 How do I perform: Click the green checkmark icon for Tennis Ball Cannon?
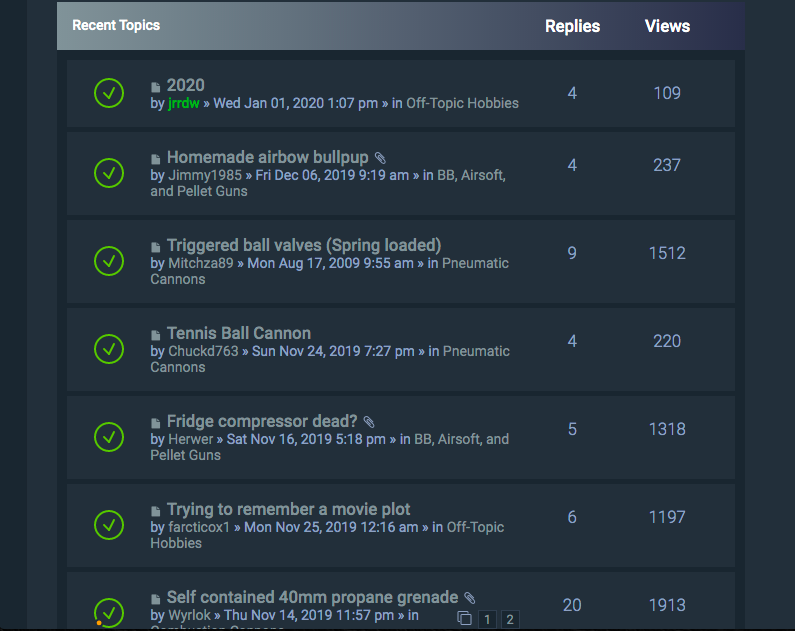(109, 349)
